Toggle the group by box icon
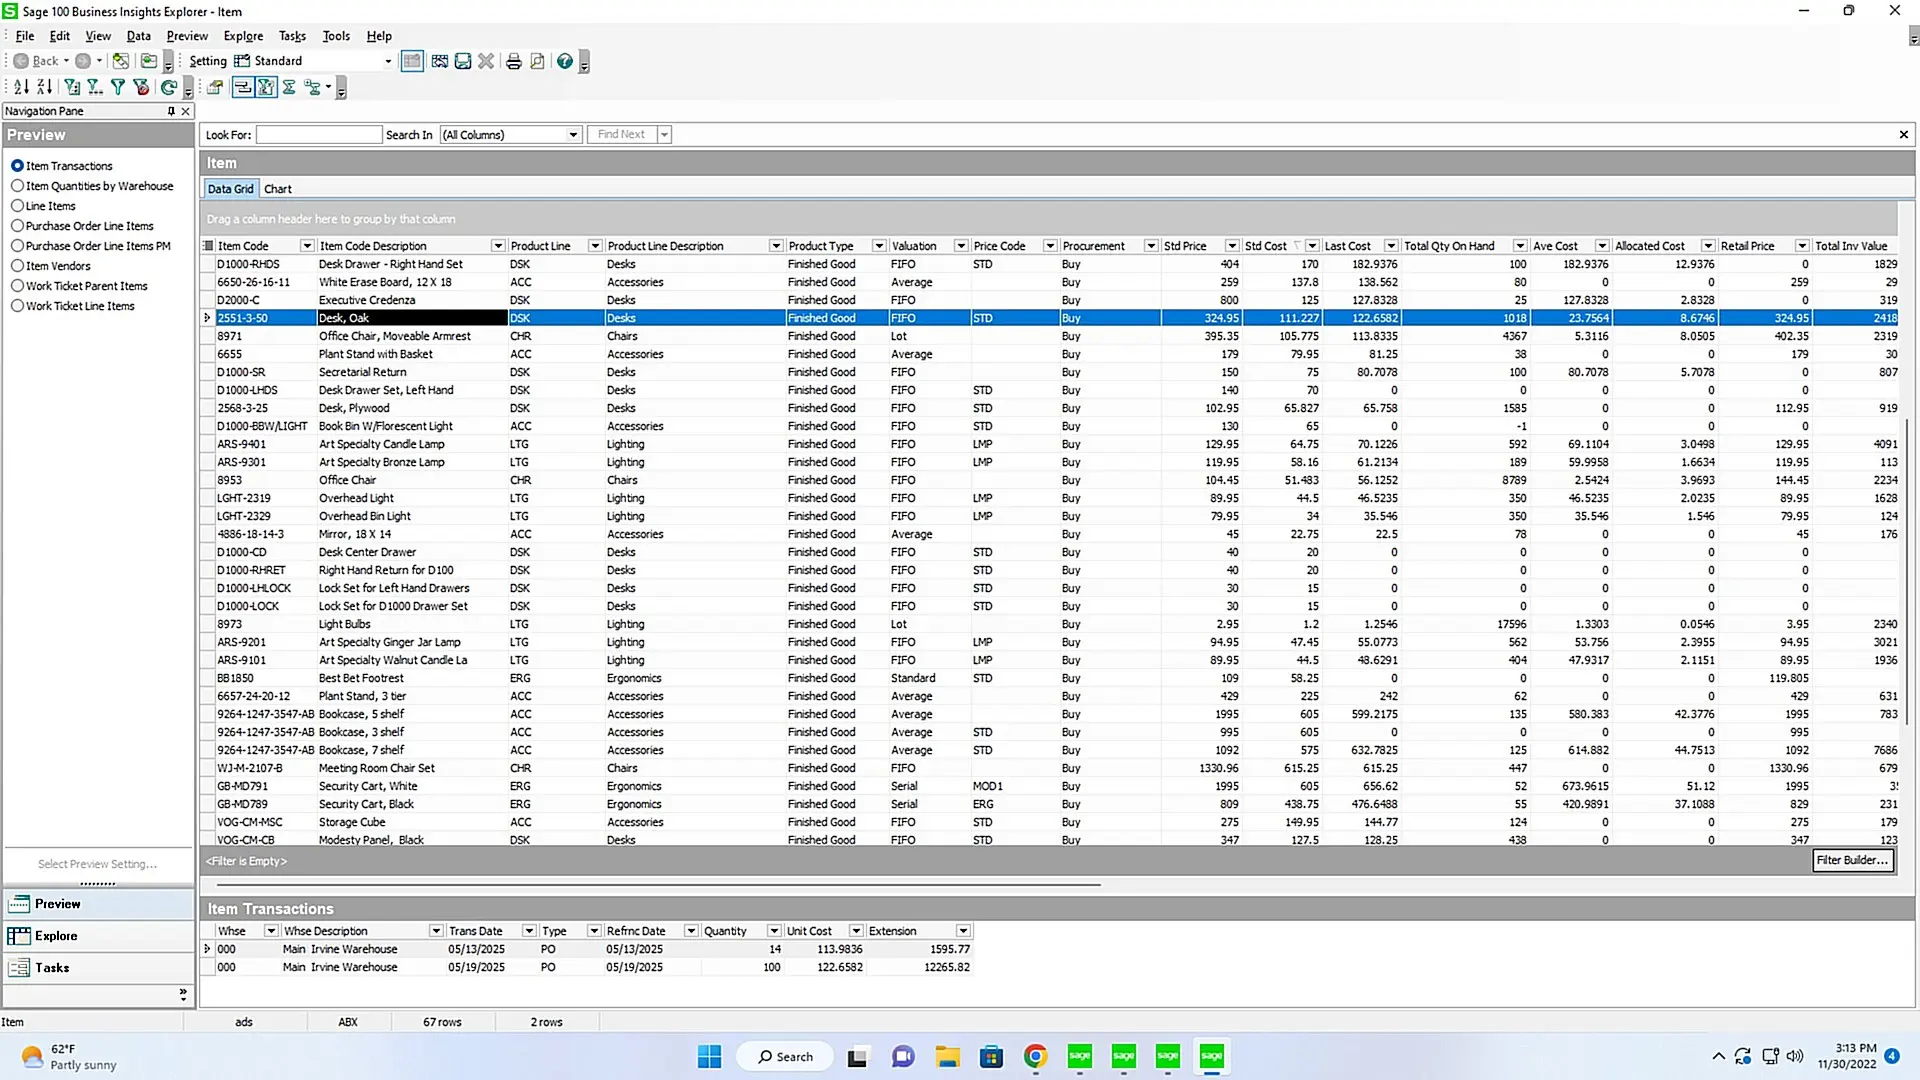 coord(242,87)
